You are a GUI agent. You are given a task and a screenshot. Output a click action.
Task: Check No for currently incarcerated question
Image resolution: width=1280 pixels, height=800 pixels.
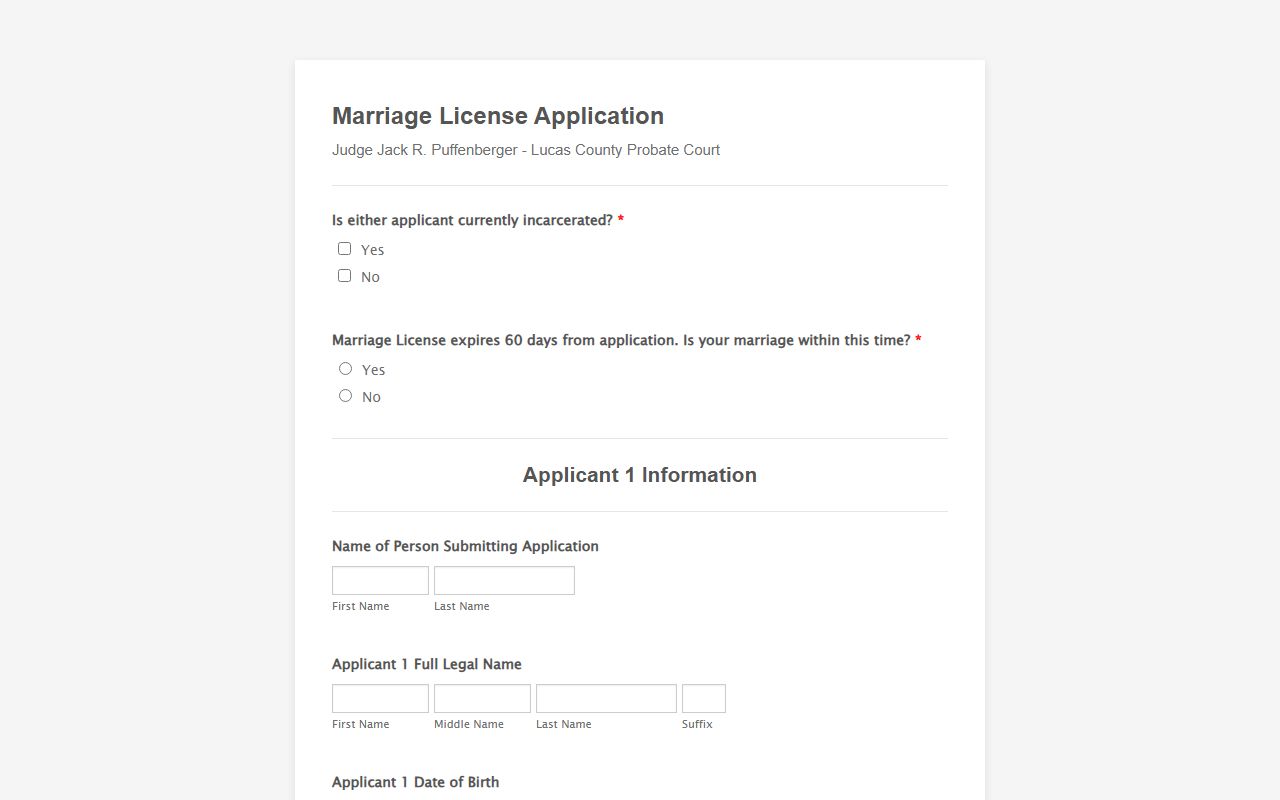(x=345, y=276)
